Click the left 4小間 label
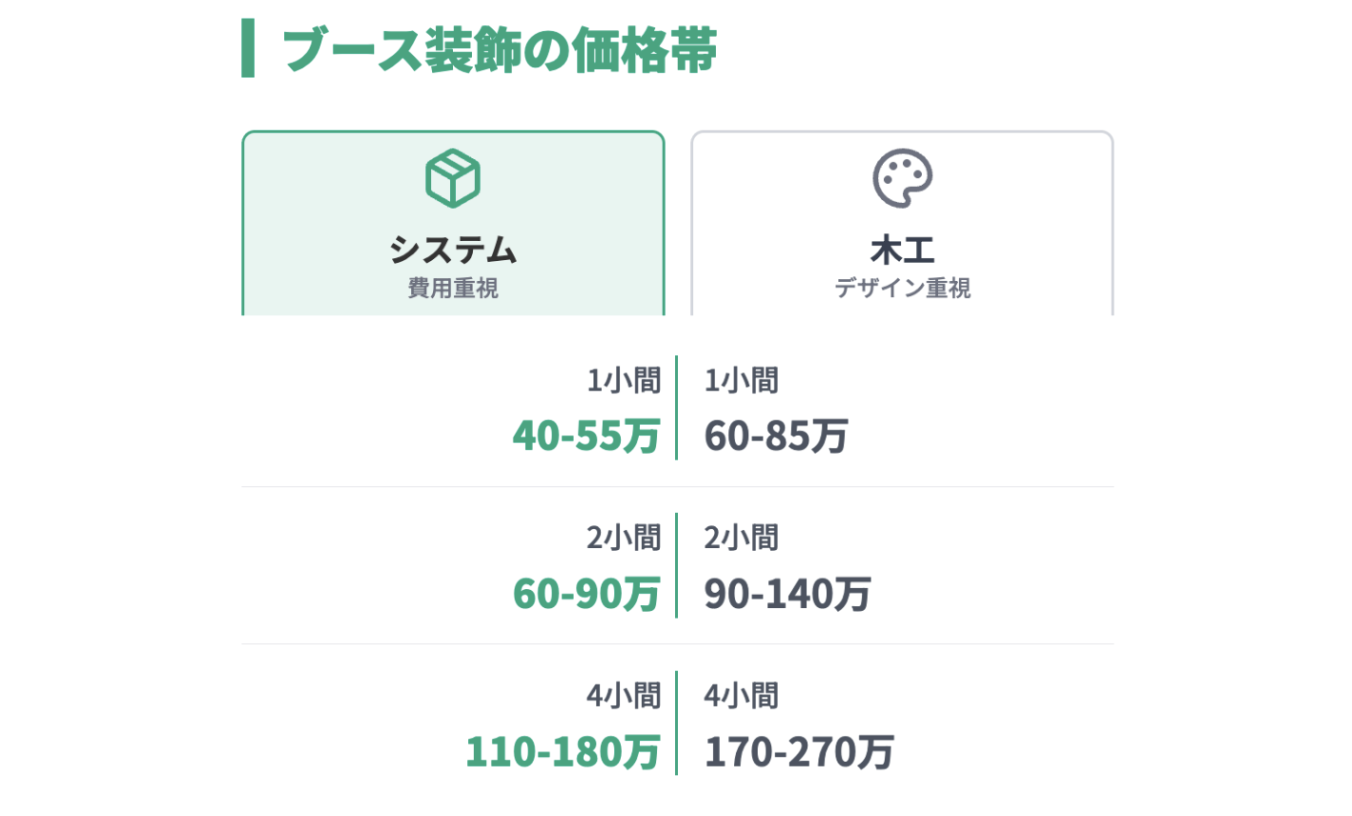1352x816 pixels. 624,696
